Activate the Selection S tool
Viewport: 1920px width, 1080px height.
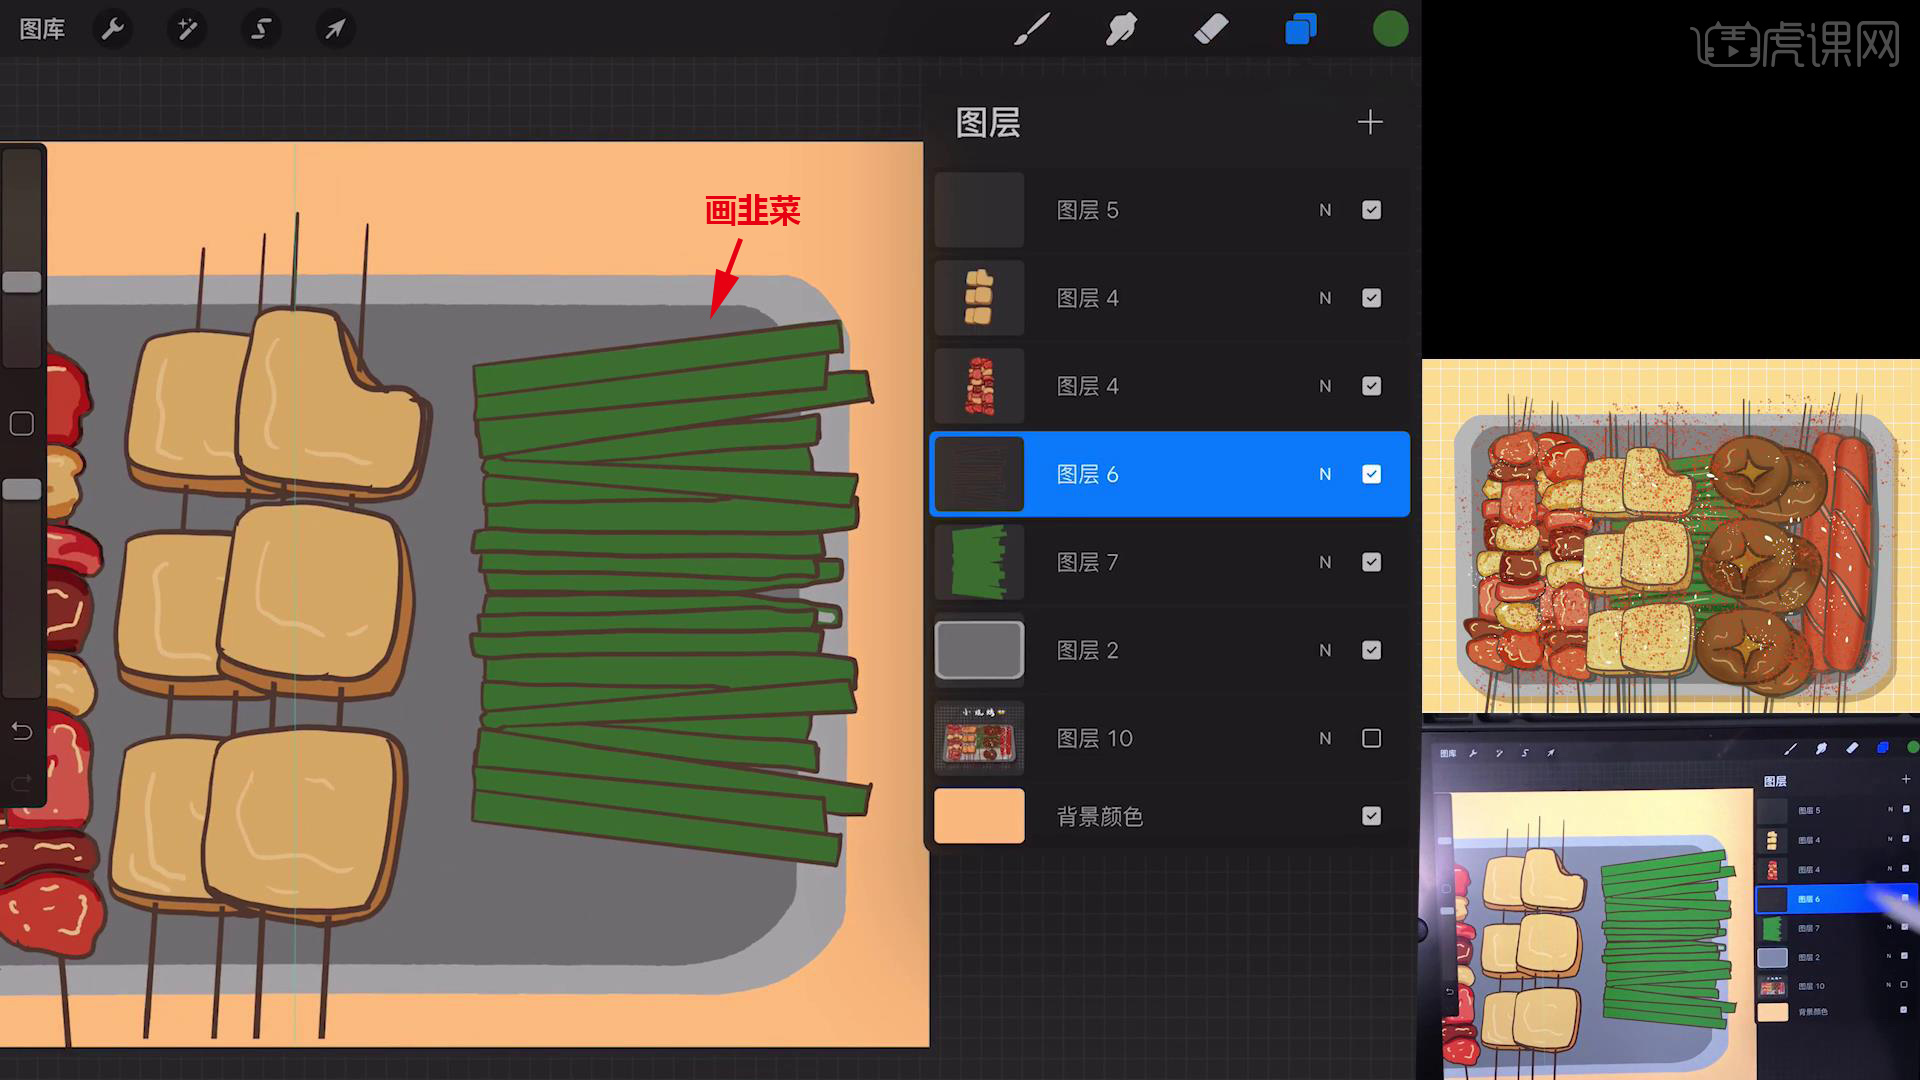[x=261, y=29]
